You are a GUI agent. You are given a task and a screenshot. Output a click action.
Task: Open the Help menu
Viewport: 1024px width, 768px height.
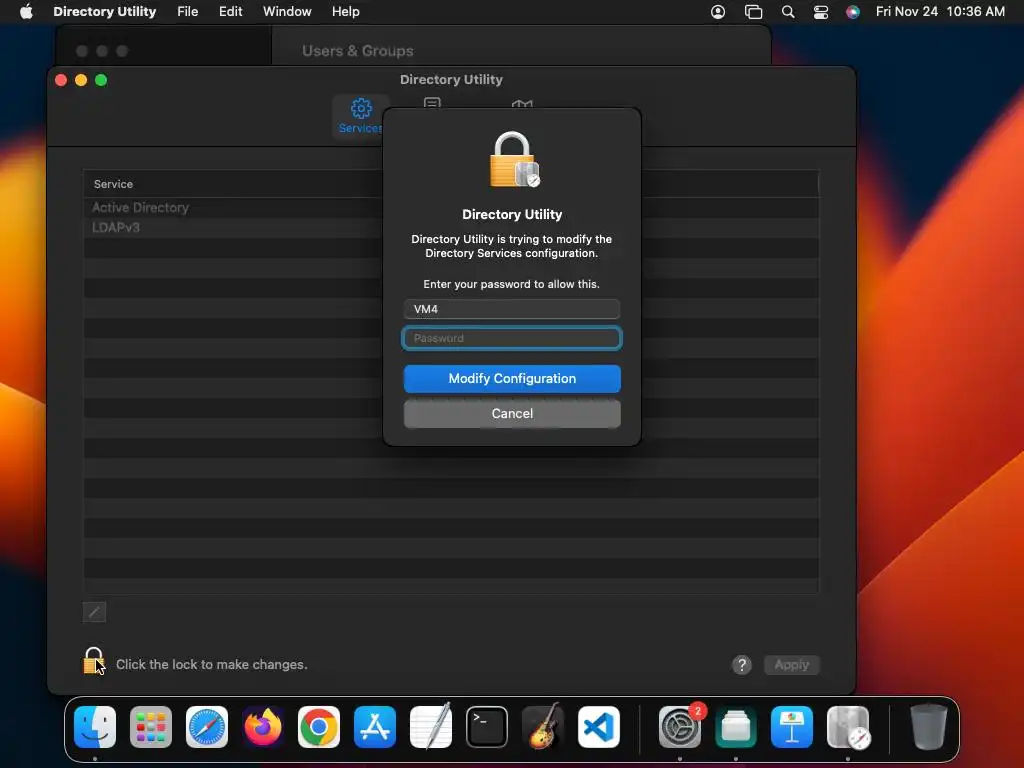point(345,12)
